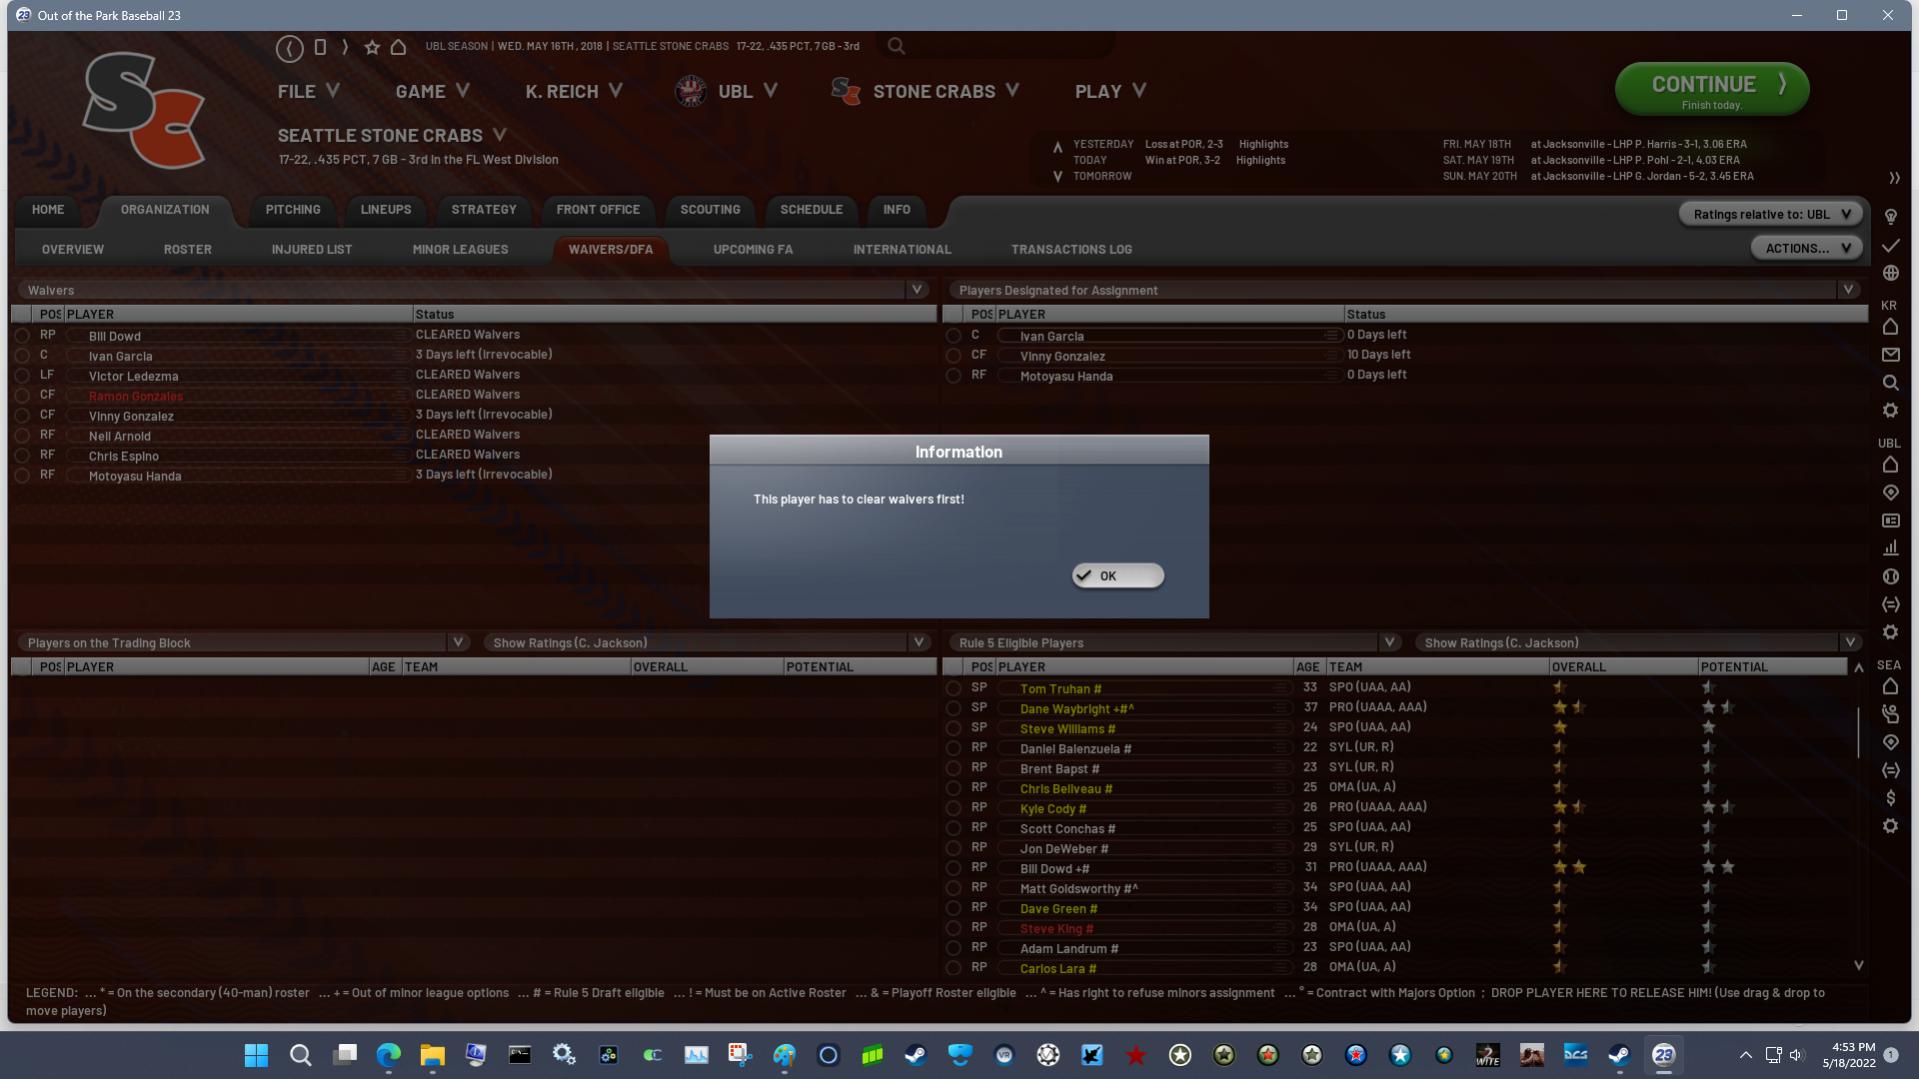The width and height of the screenshot is (1919, 1079).
Task: Expand the Waivers panel dropdown
Action: click(916, 290)
